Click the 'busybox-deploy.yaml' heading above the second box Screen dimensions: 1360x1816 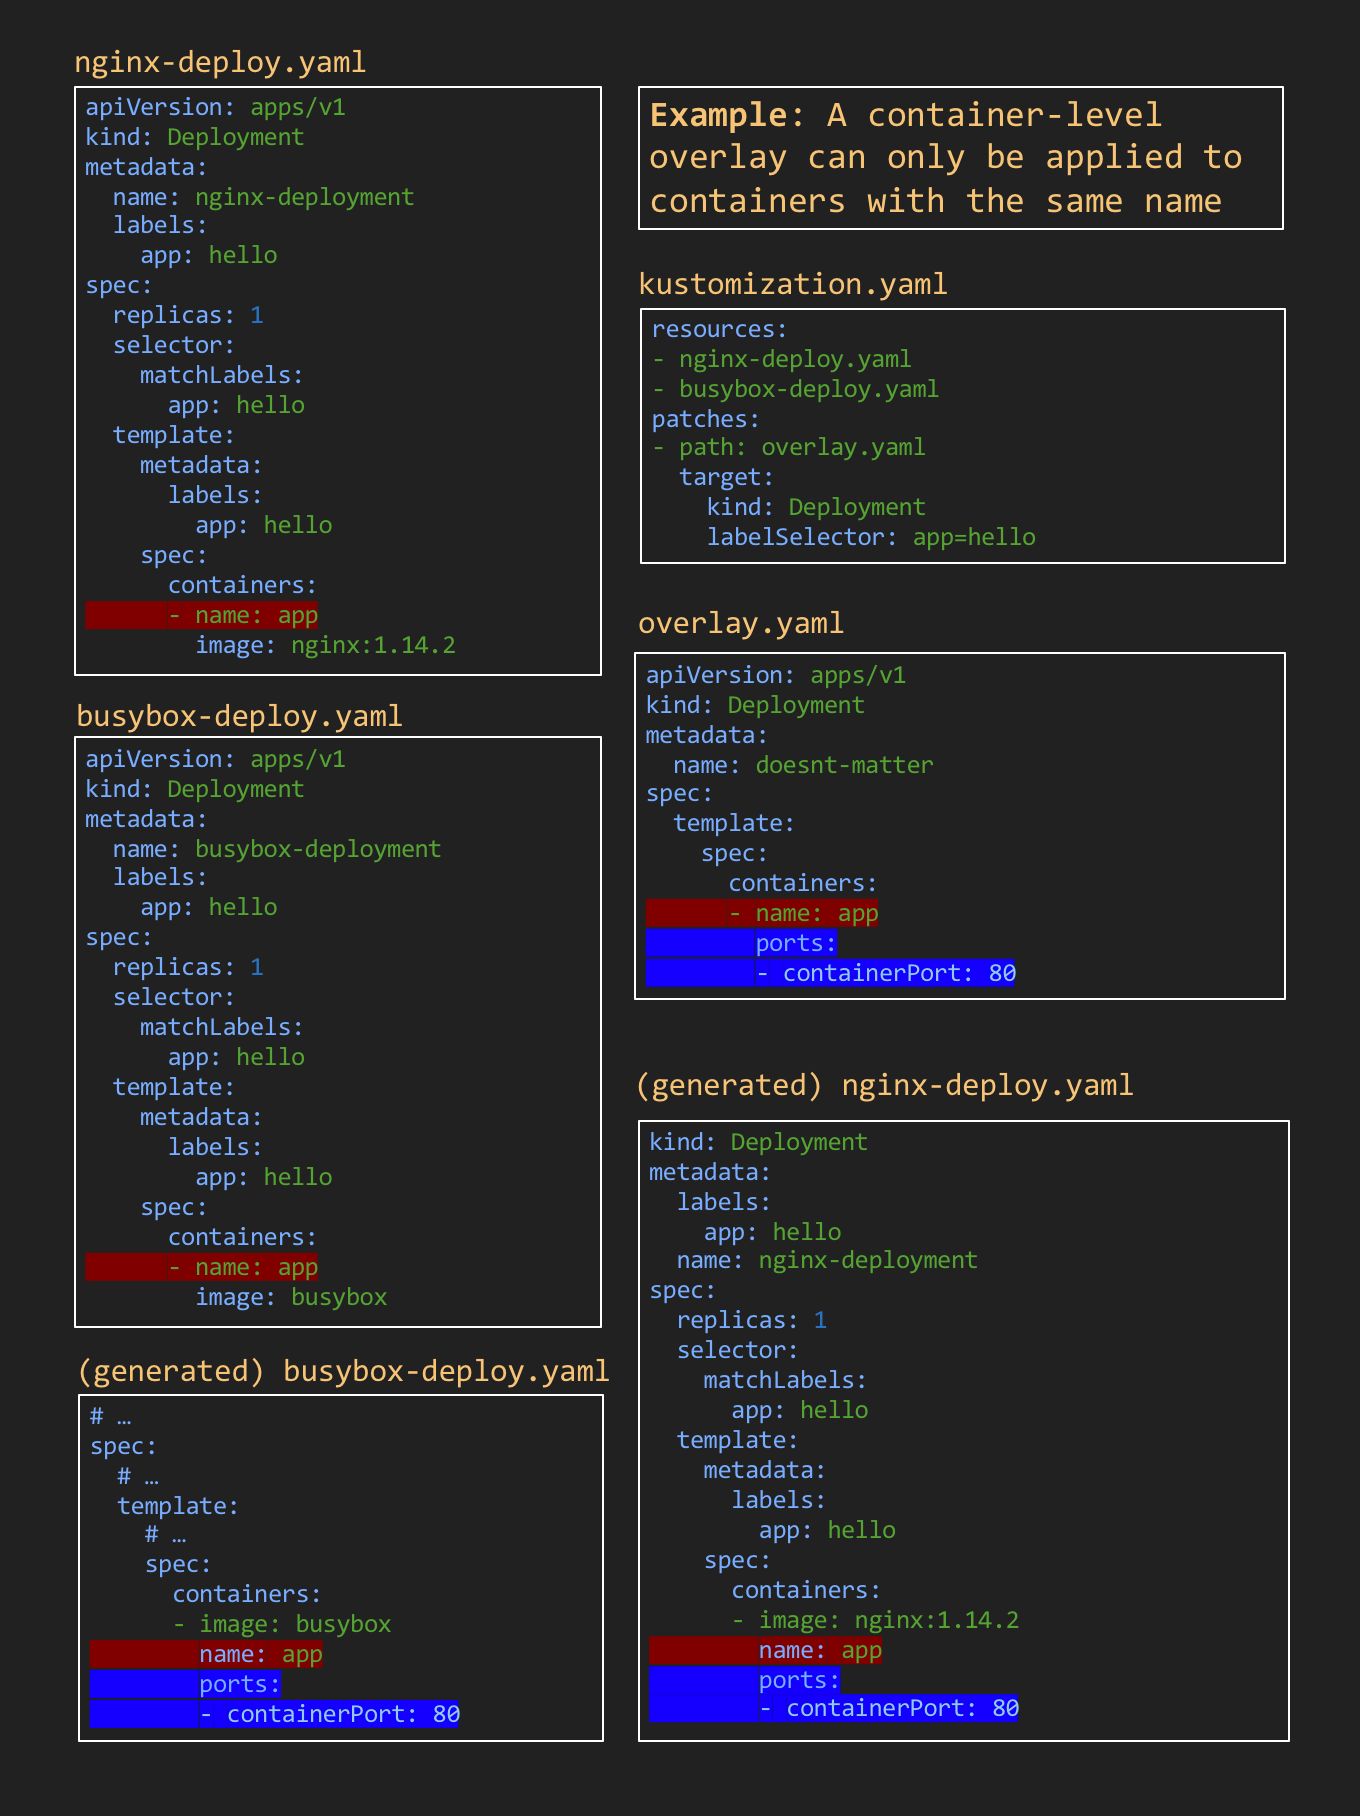(x=239, y=716)
